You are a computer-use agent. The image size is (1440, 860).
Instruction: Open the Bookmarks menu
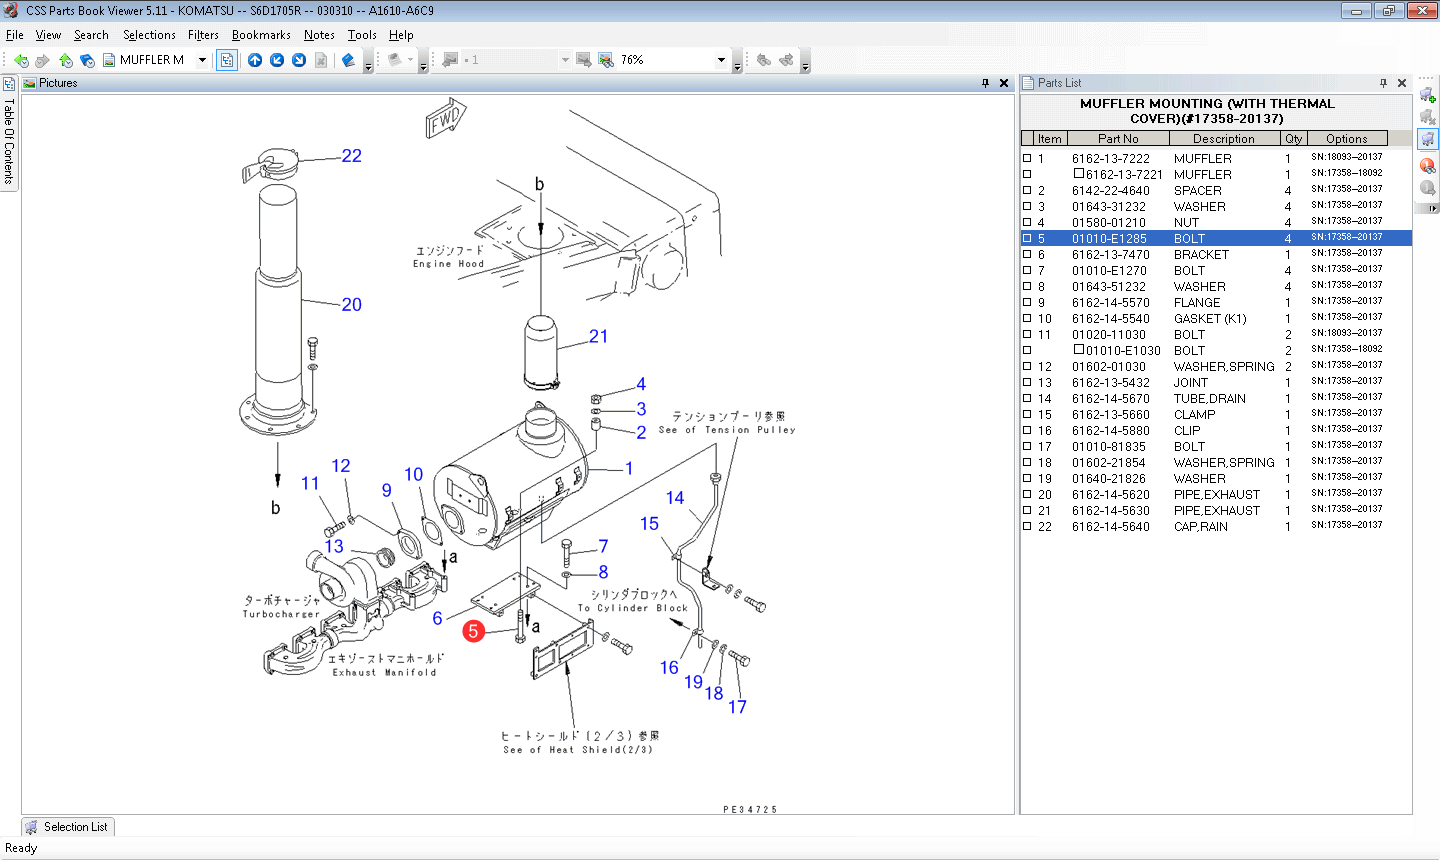(x=261, y=34)
